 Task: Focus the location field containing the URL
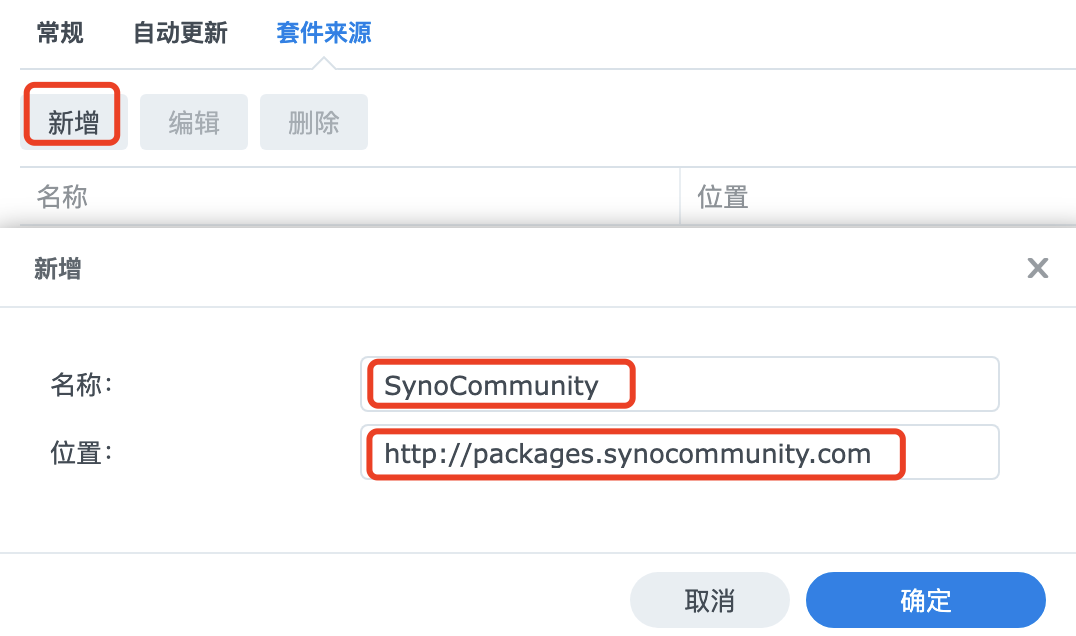(x=627, y=454)
